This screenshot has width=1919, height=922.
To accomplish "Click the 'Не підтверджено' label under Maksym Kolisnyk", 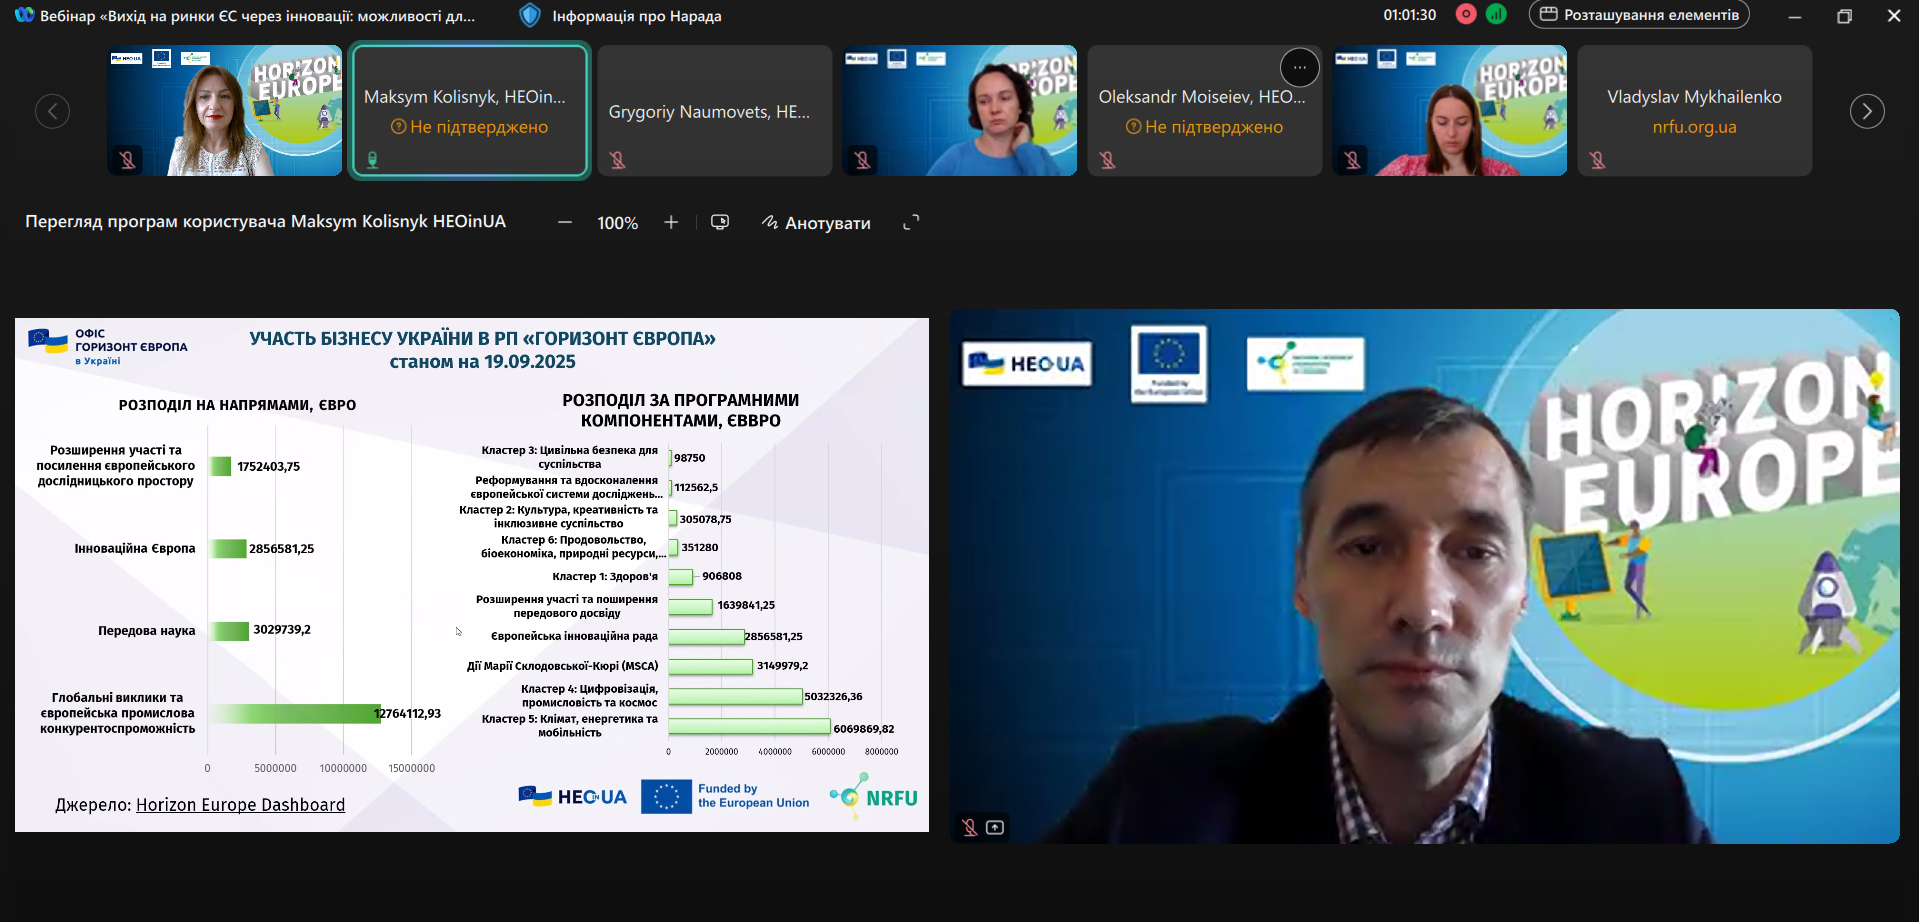I will [x=470, y=127].
